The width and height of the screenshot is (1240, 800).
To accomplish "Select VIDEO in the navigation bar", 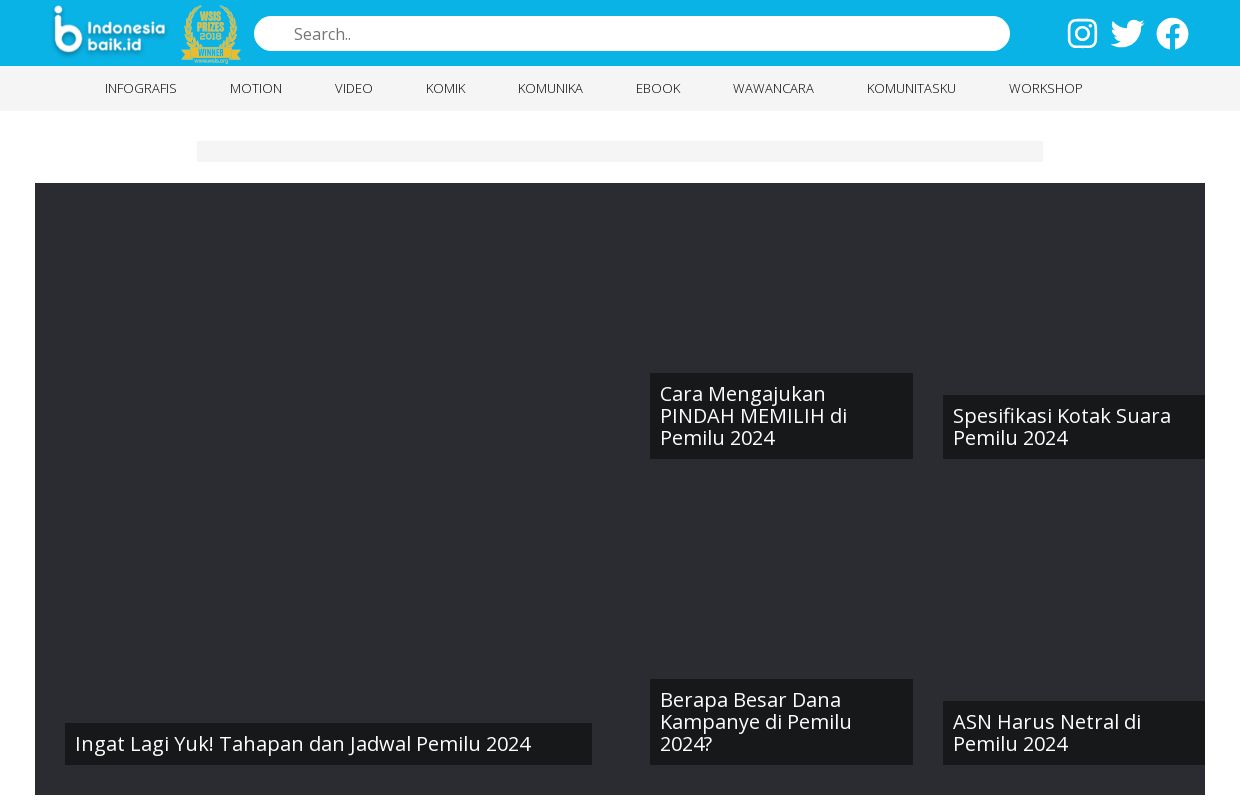I will (354, 89).
